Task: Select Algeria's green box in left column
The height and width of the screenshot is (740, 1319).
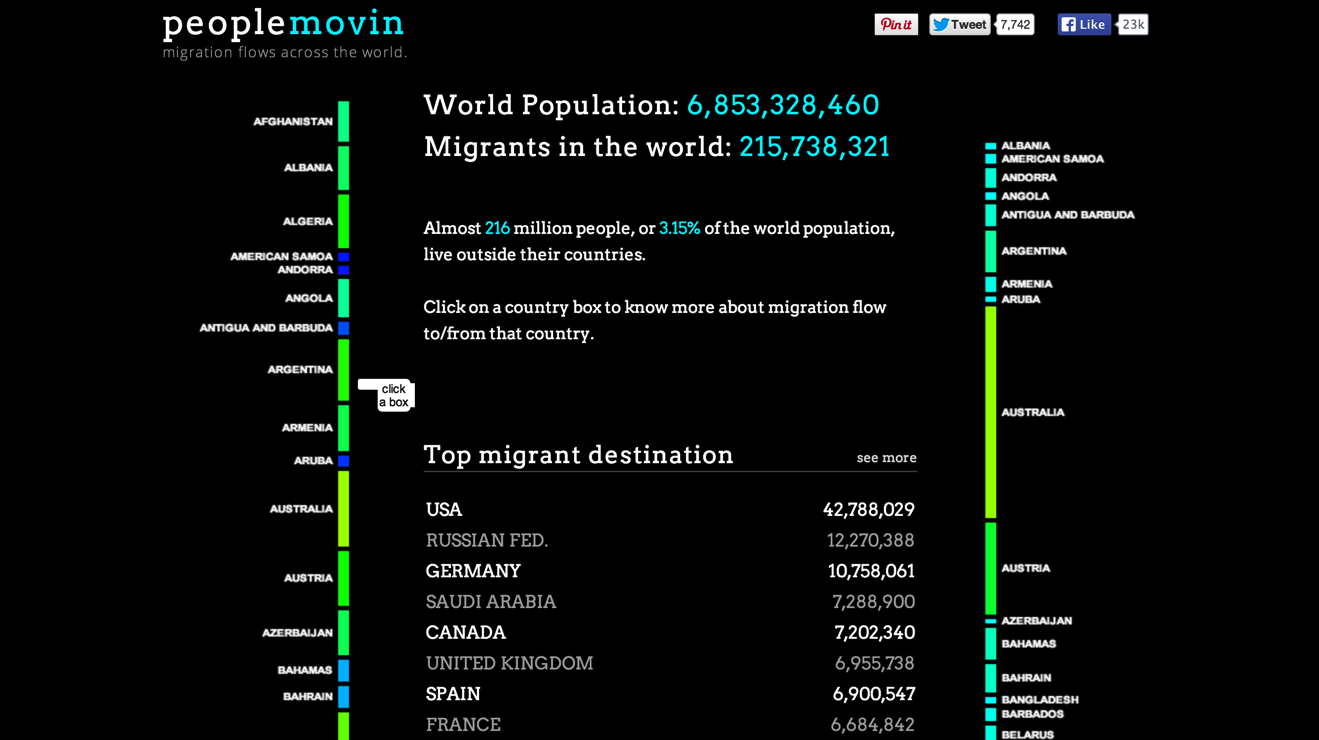Action: 344,221
